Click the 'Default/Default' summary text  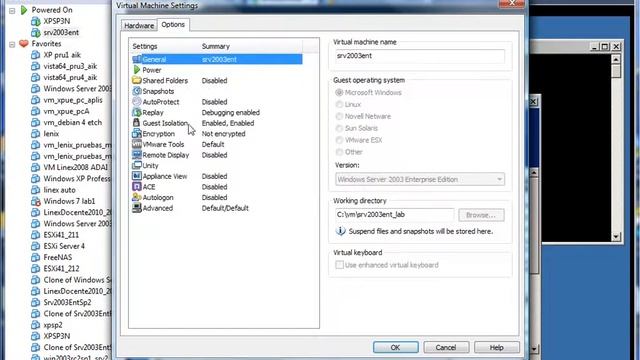click(x=225, y=208)
